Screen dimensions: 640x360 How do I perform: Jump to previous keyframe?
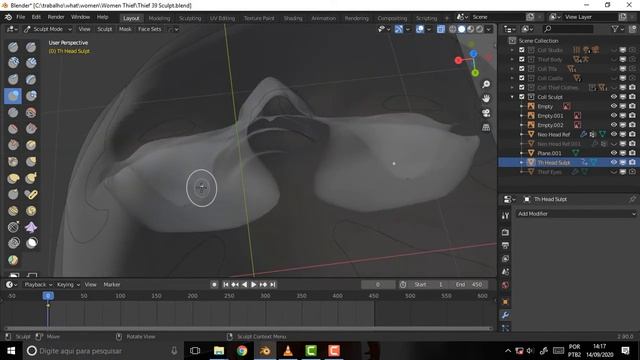tap(235, 284)
